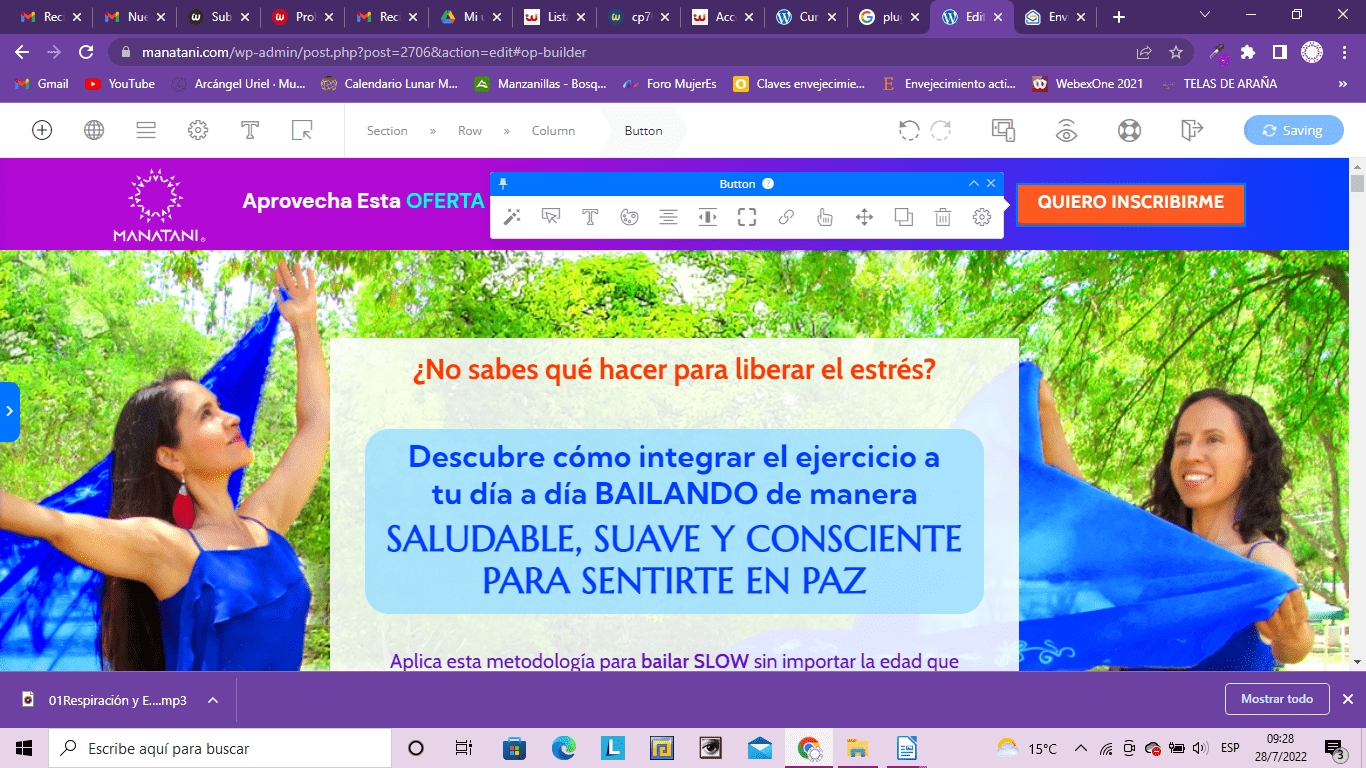Click the duplicate element icon
The width and height of the screenshot is (1366, 768).
[x=904, y=217]
